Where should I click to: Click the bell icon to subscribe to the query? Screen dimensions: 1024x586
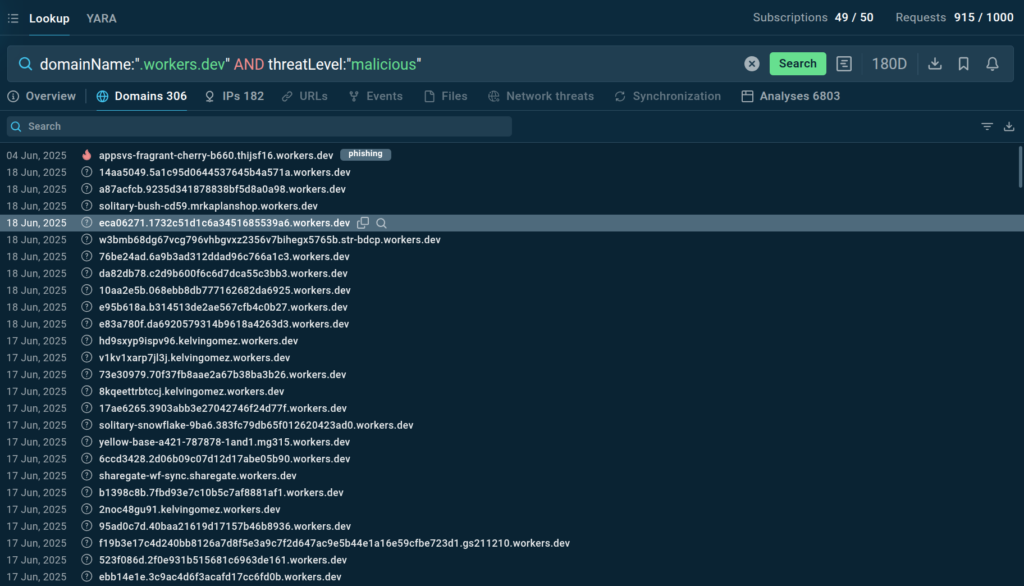(x=992, y=64)
